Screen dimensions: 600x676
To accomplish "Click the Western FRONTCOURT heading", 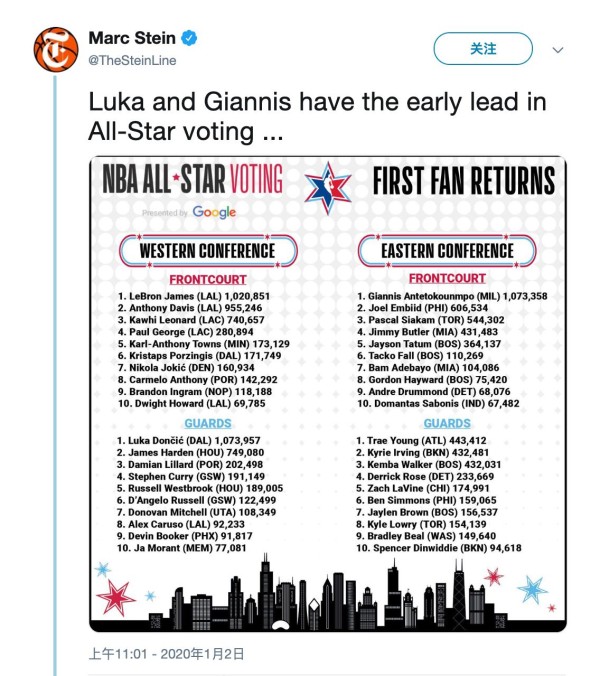I will [x=208, y=279].
